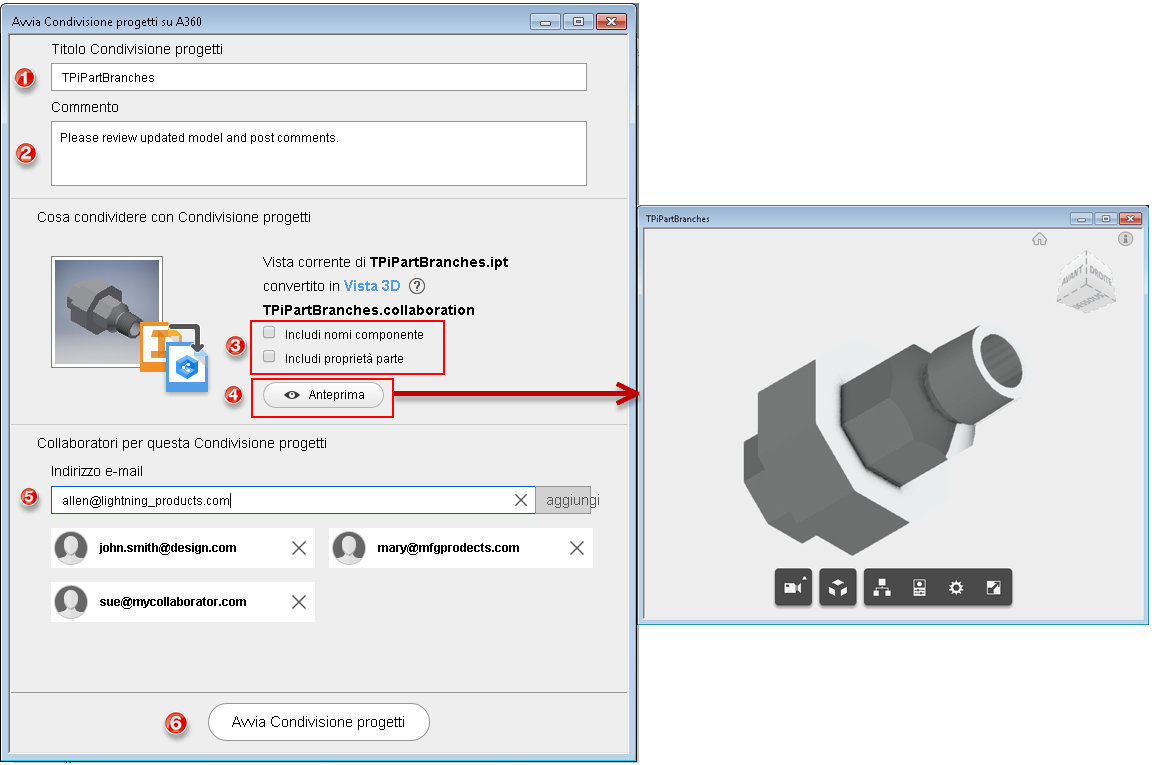Minimize the Avvia Condivisione progetti dialog
Image resolution: width=1164 pixels, height=765 pixels.
545,22
